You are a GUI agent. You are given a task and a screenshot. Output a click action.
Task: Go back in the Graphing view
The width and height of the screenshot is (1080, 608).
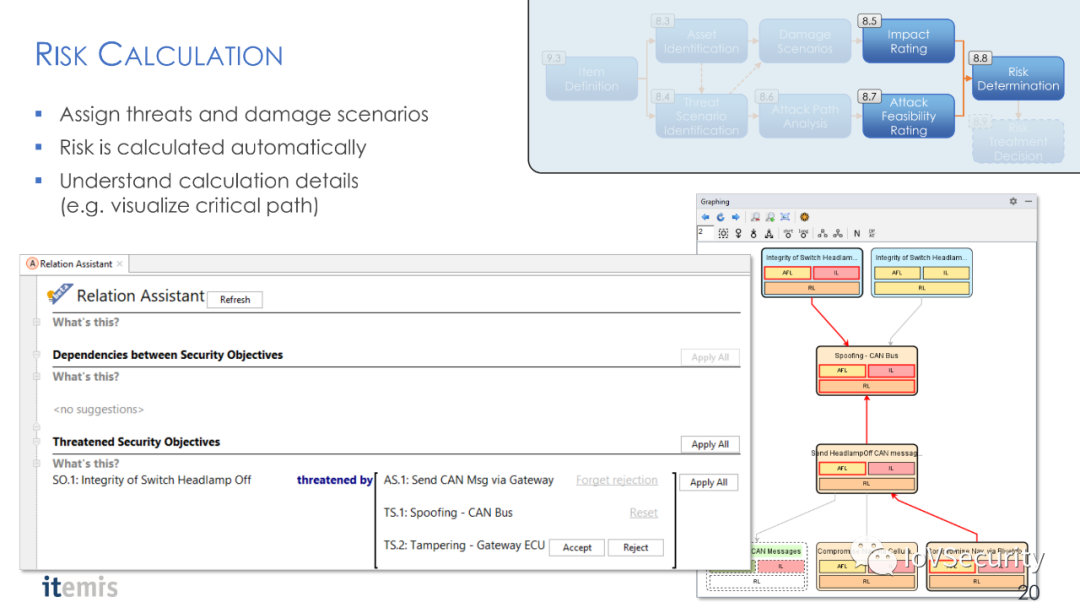tap(705, 217)
